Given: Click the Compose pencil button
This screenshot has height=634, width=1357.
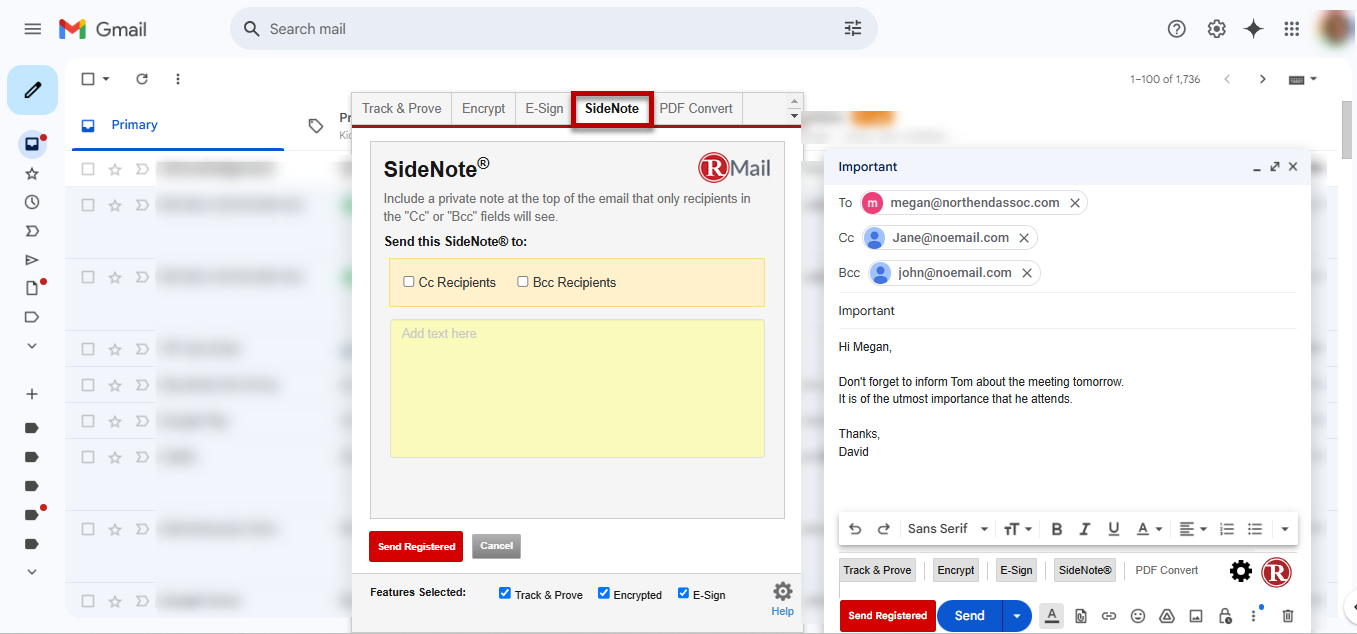Looking at the screenshot, I should tap(32, 91).
